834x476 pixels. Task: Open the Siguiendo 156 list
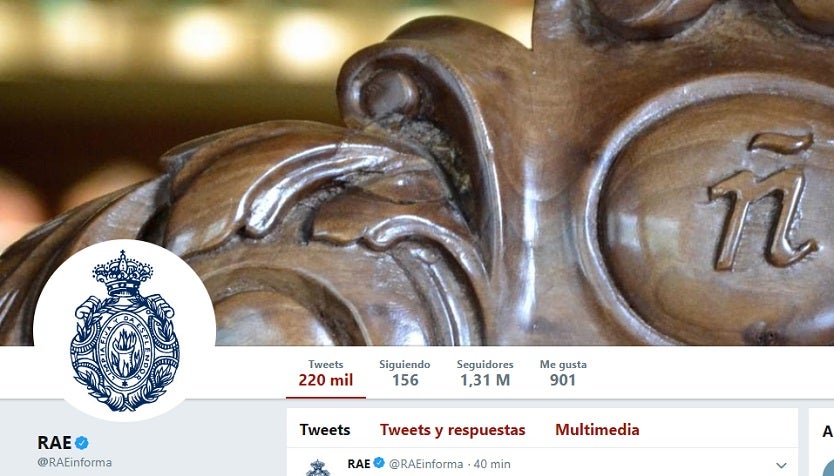tap(405, 373)
